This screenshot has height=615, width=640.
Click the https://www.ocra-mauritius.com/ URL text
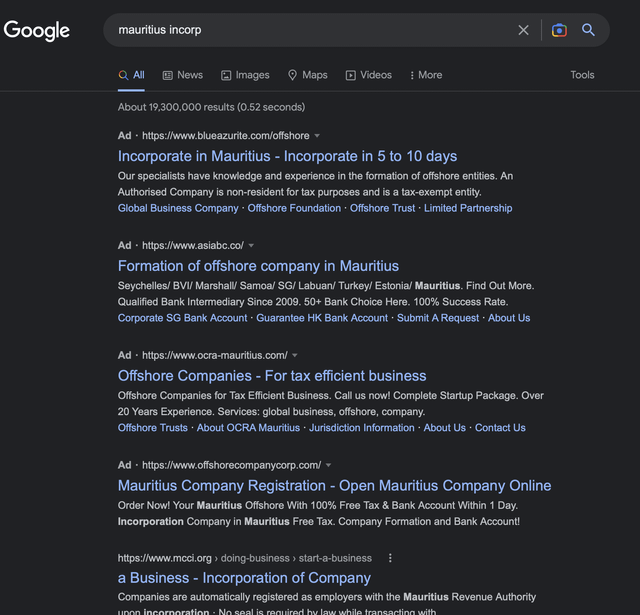point(215,355)
